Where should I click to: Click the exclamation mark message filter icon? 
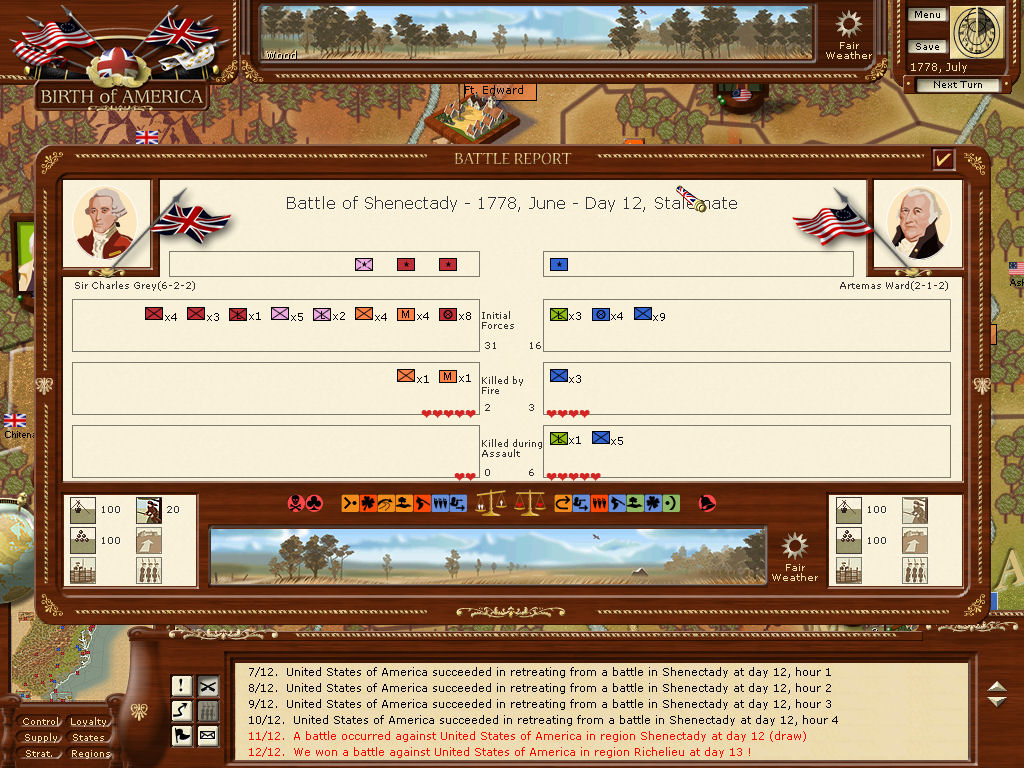point(182,686)
